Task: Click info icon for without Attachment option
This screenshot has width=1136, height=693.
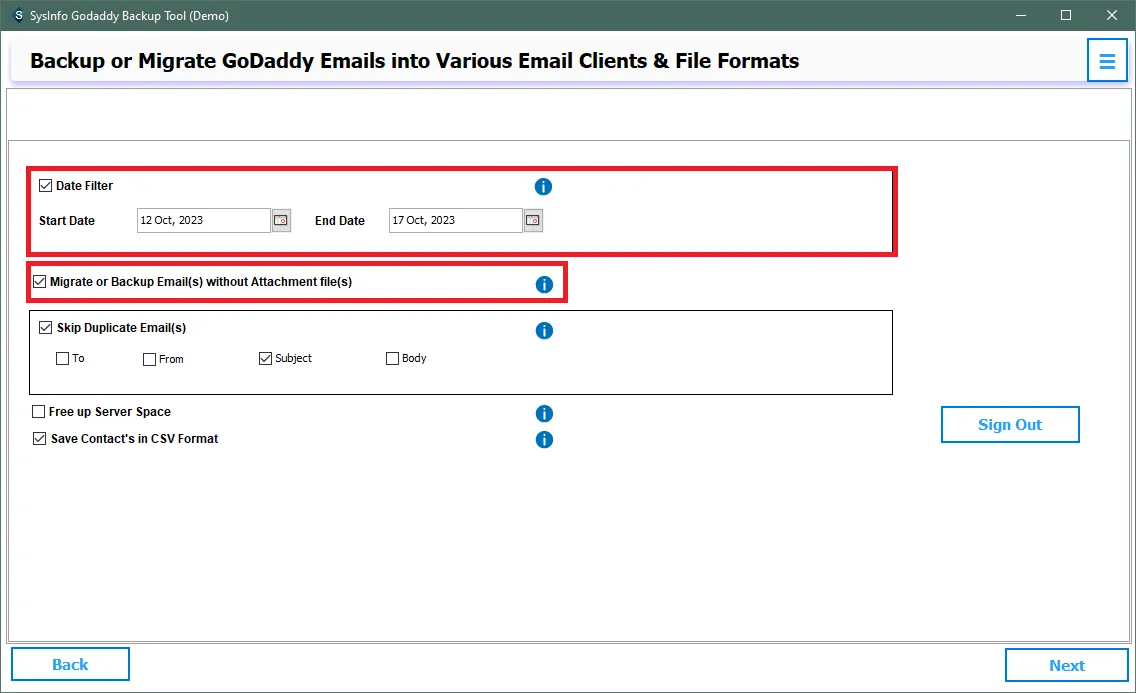Action: point(544,285)
